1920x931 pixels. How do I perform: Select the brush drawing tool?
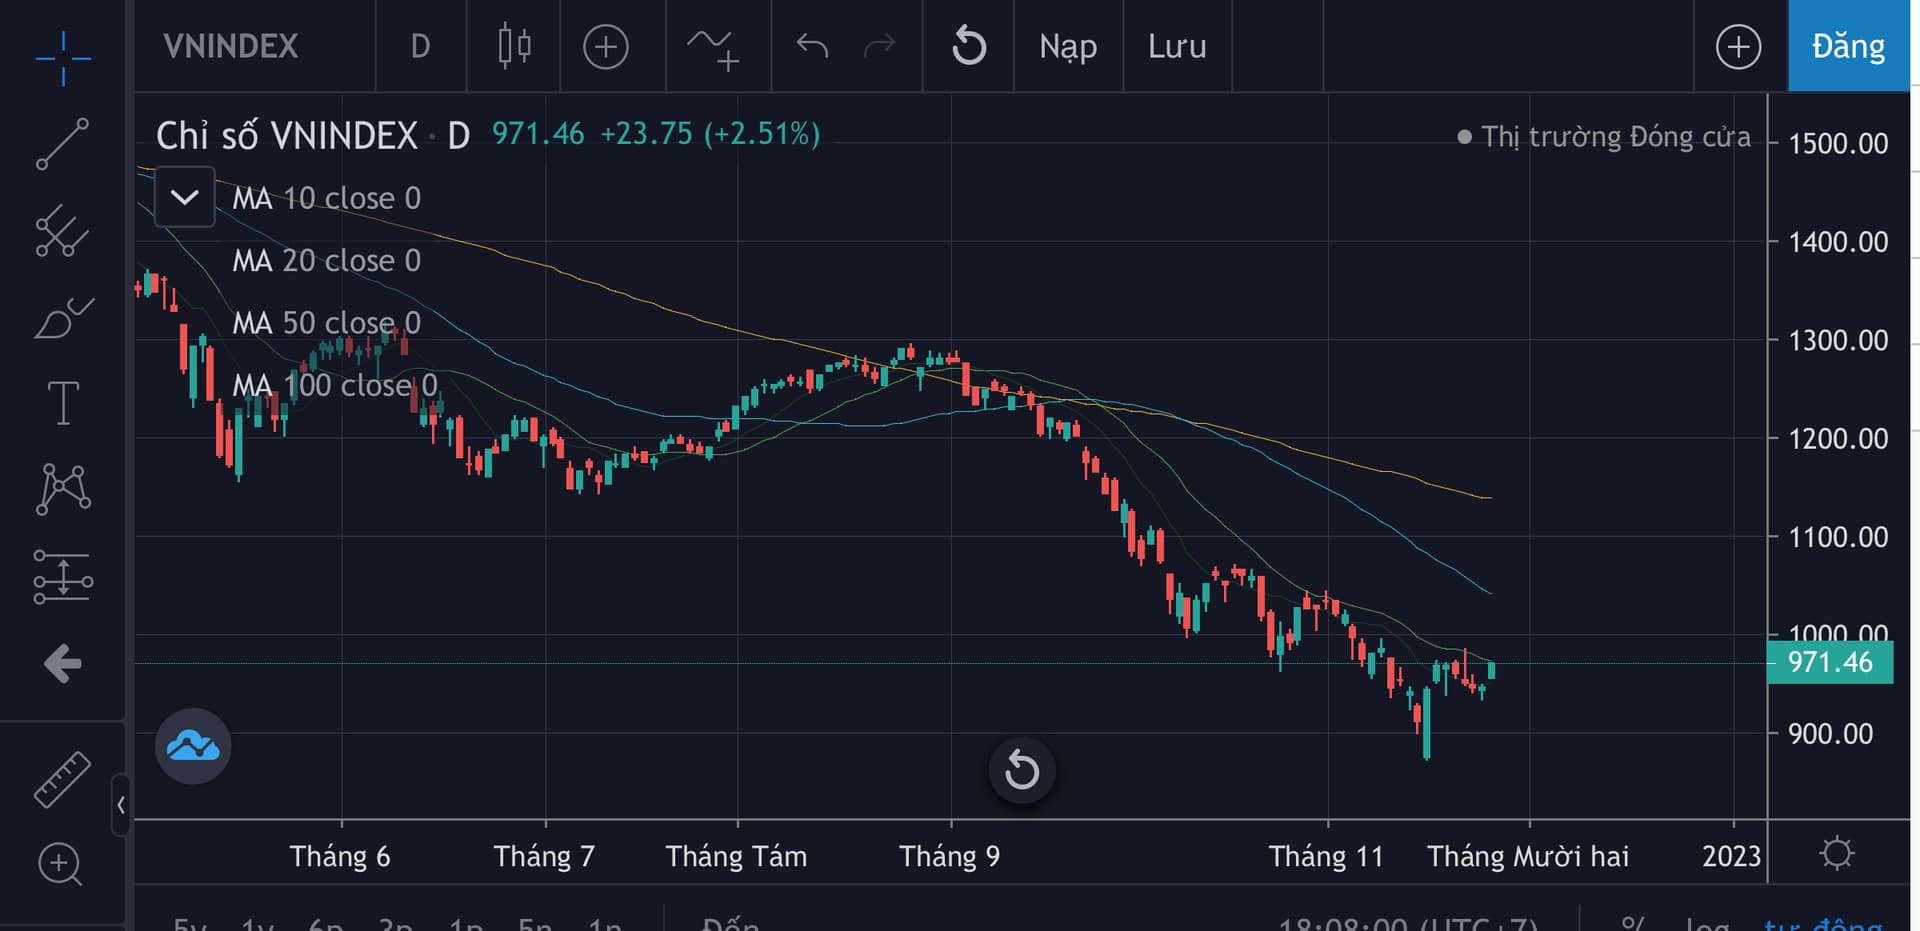click(63, 318)
